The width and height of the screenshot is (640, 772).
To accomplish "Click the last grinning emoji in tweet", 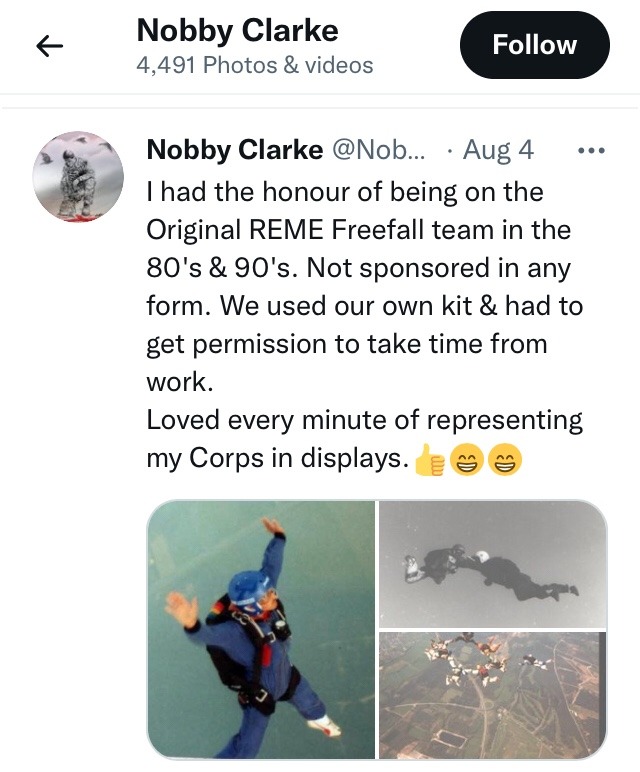I will [x=504, y=460].
